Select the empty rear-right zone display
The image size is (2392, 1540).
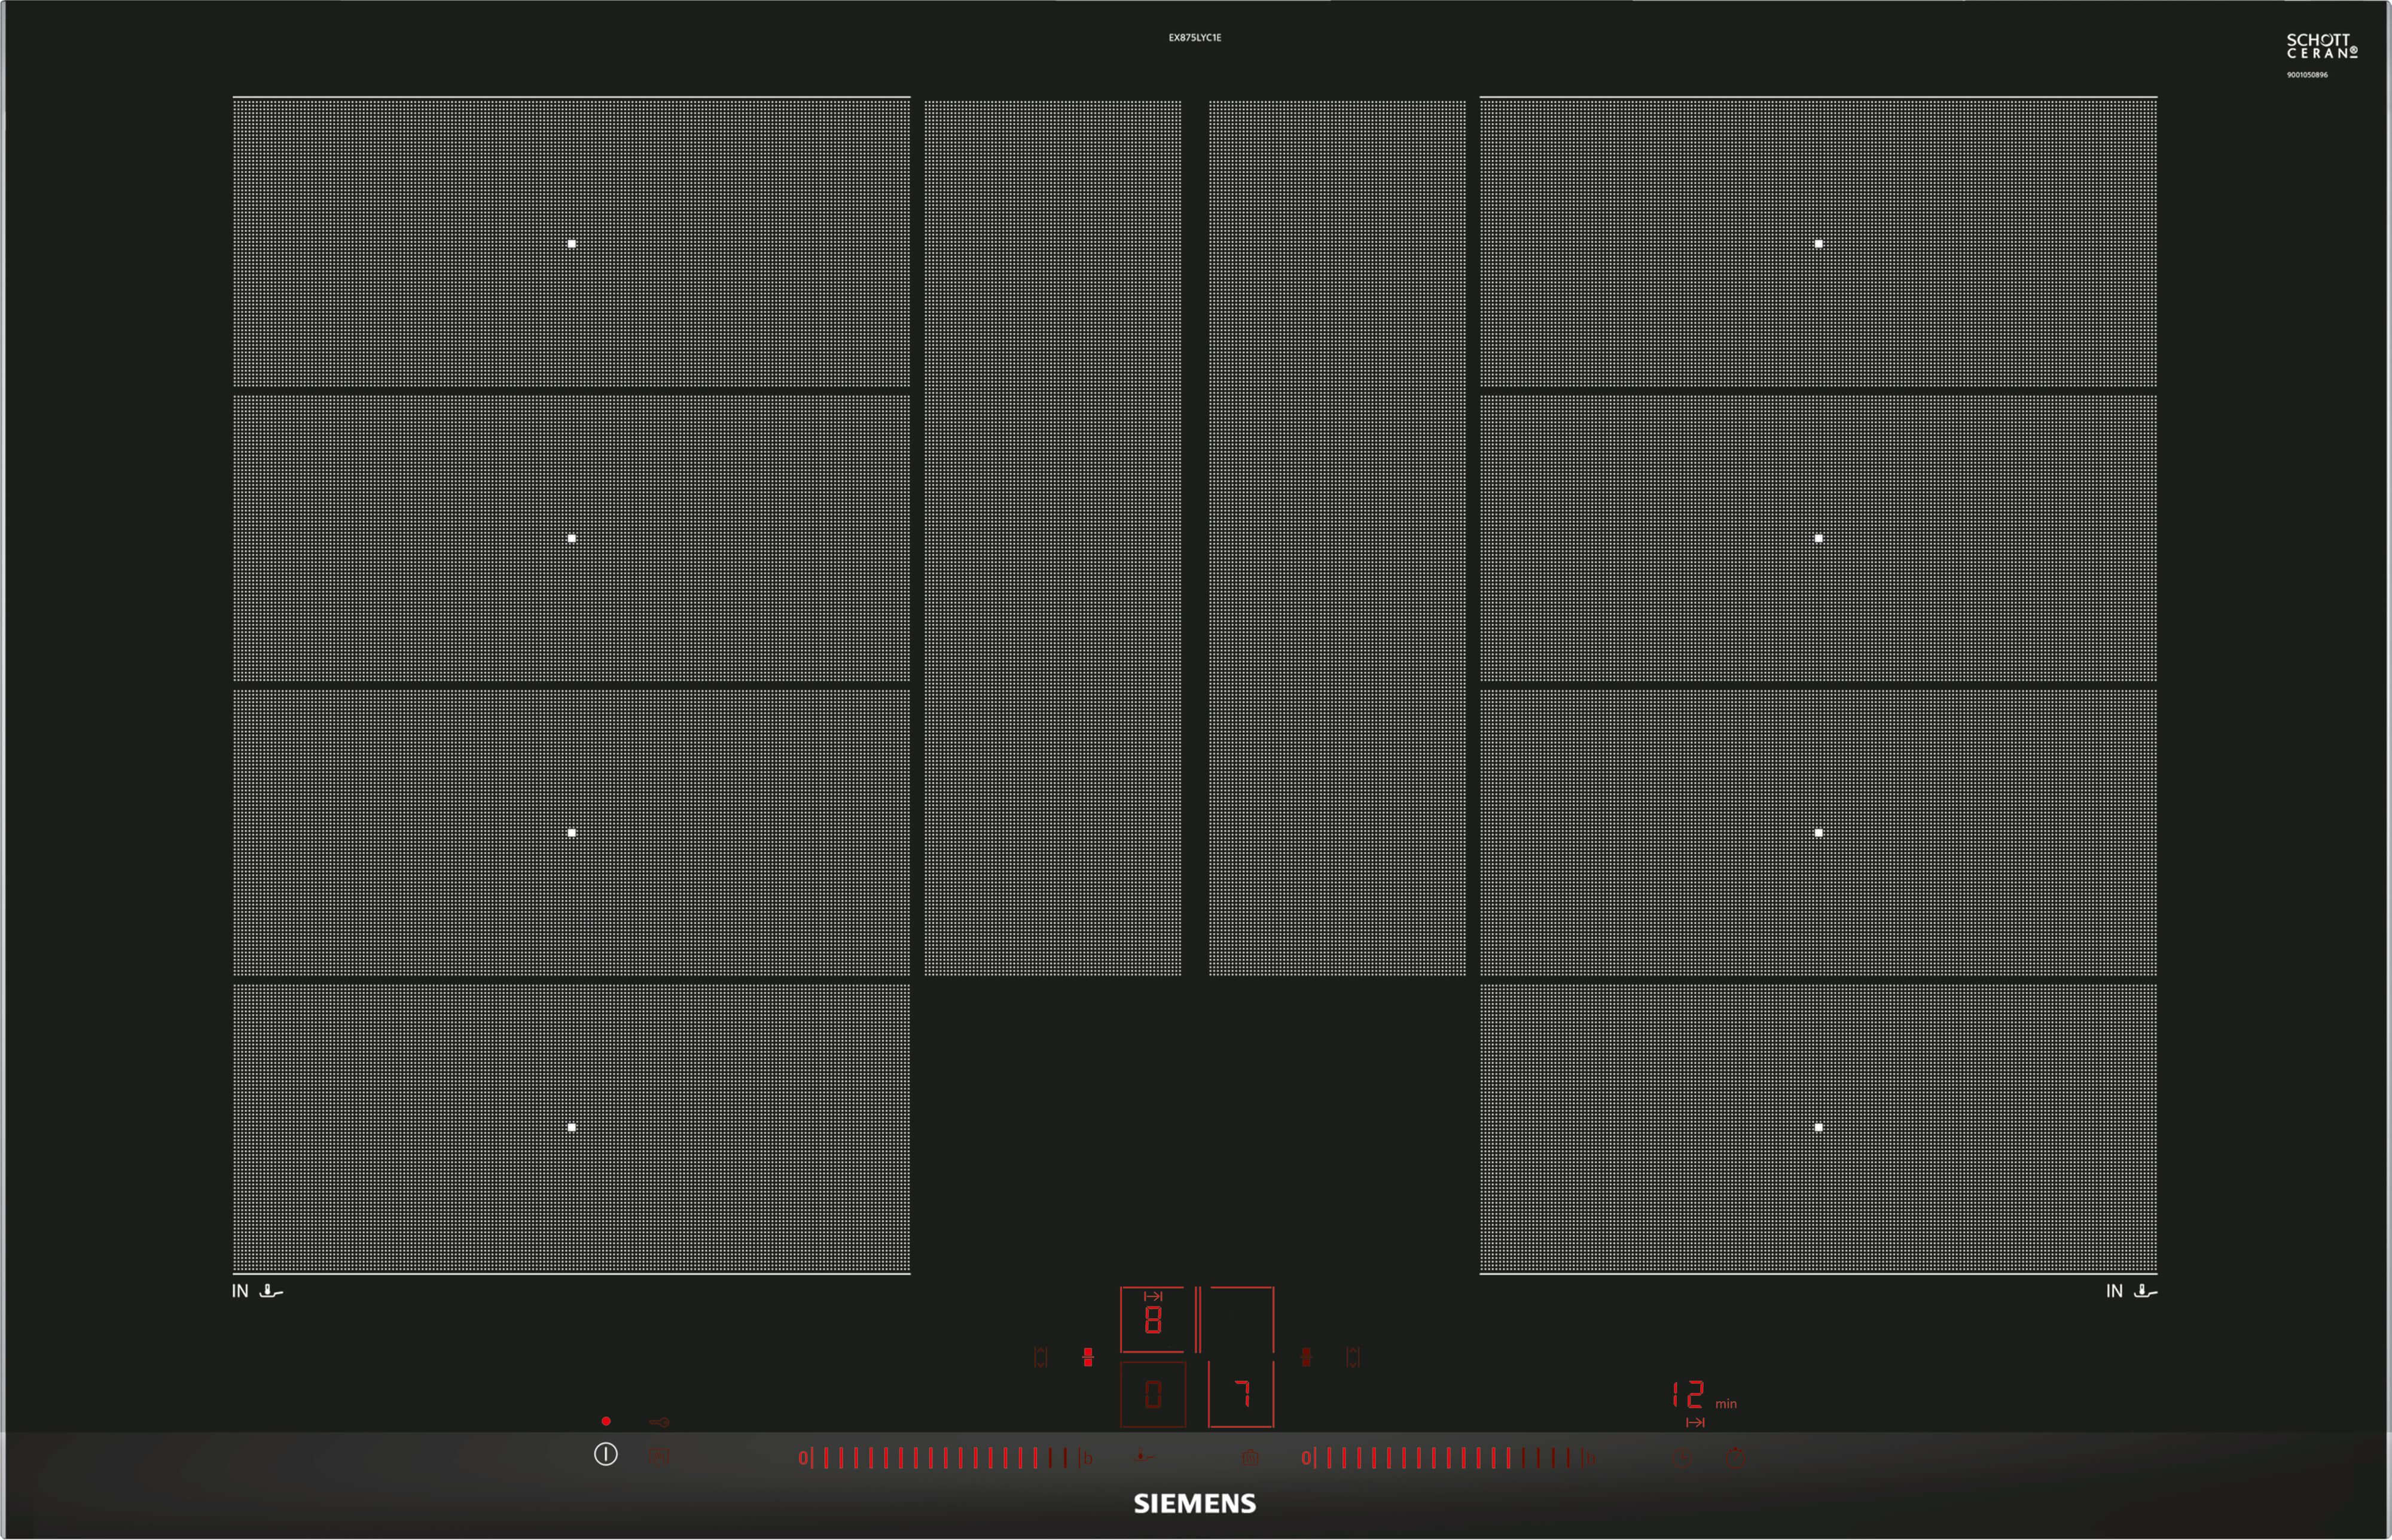click(1241, 1319)
